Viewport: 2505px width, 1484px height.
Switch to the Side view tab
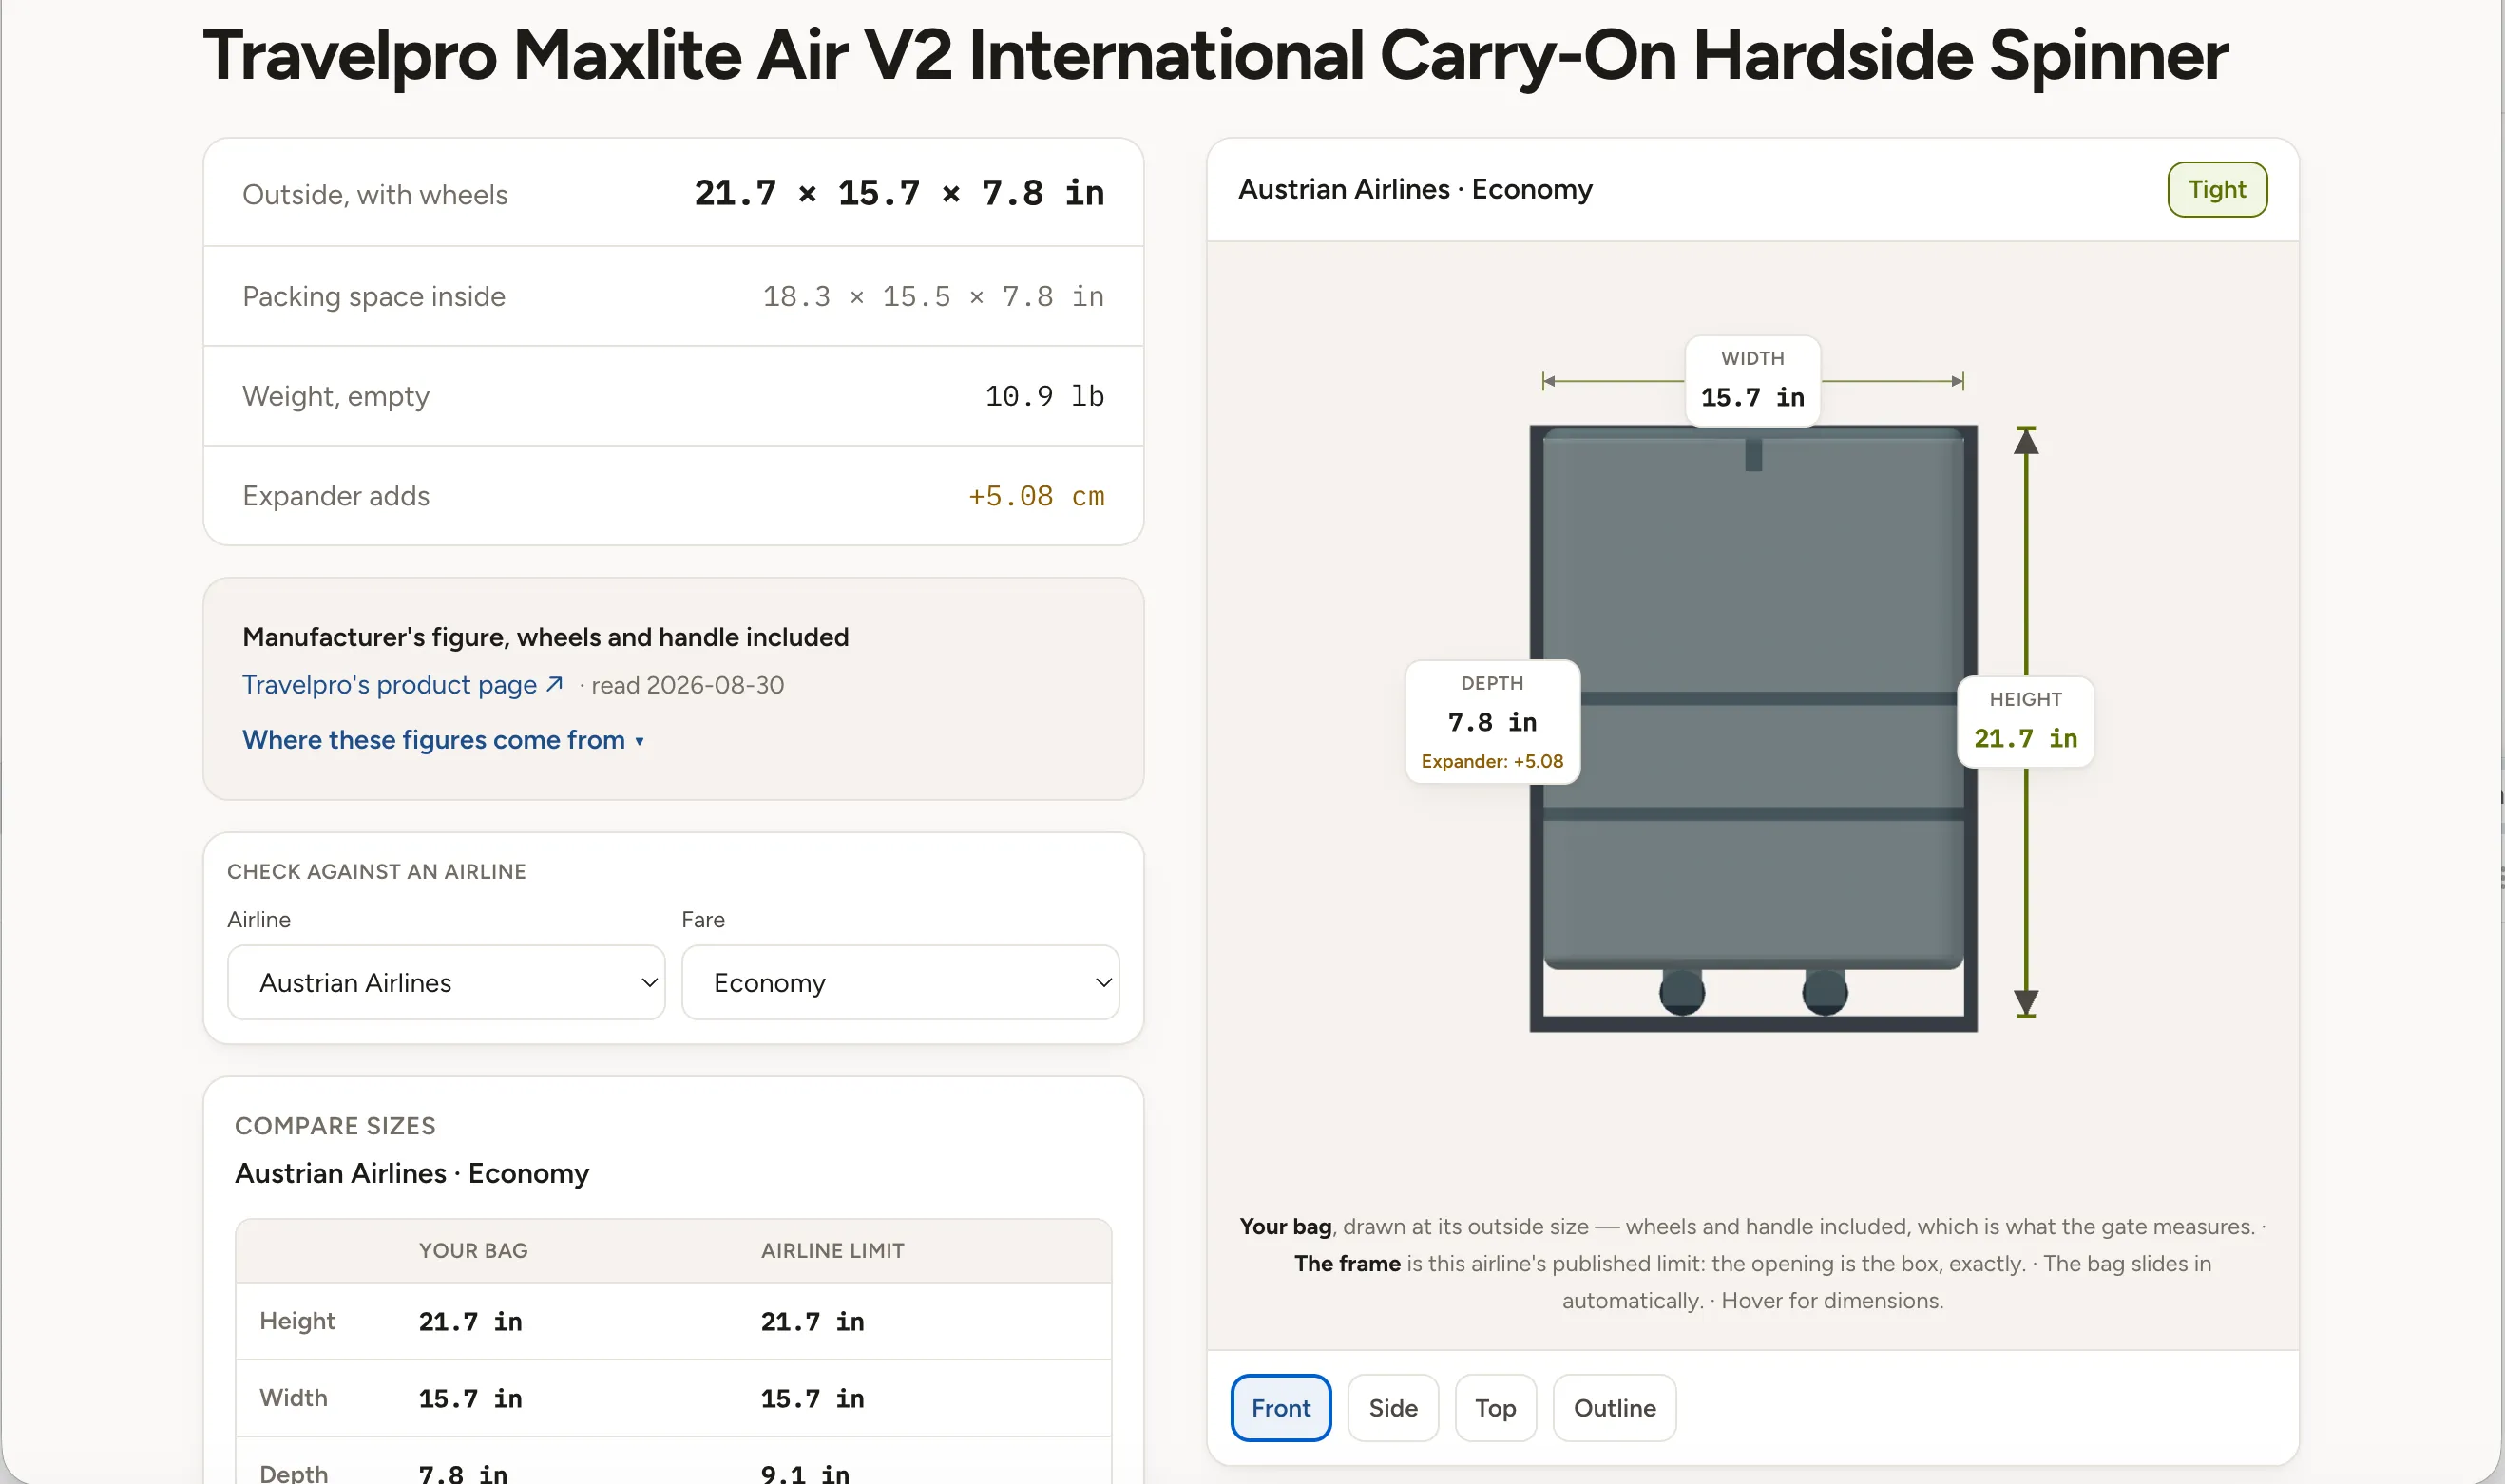pos(1393,1408)
